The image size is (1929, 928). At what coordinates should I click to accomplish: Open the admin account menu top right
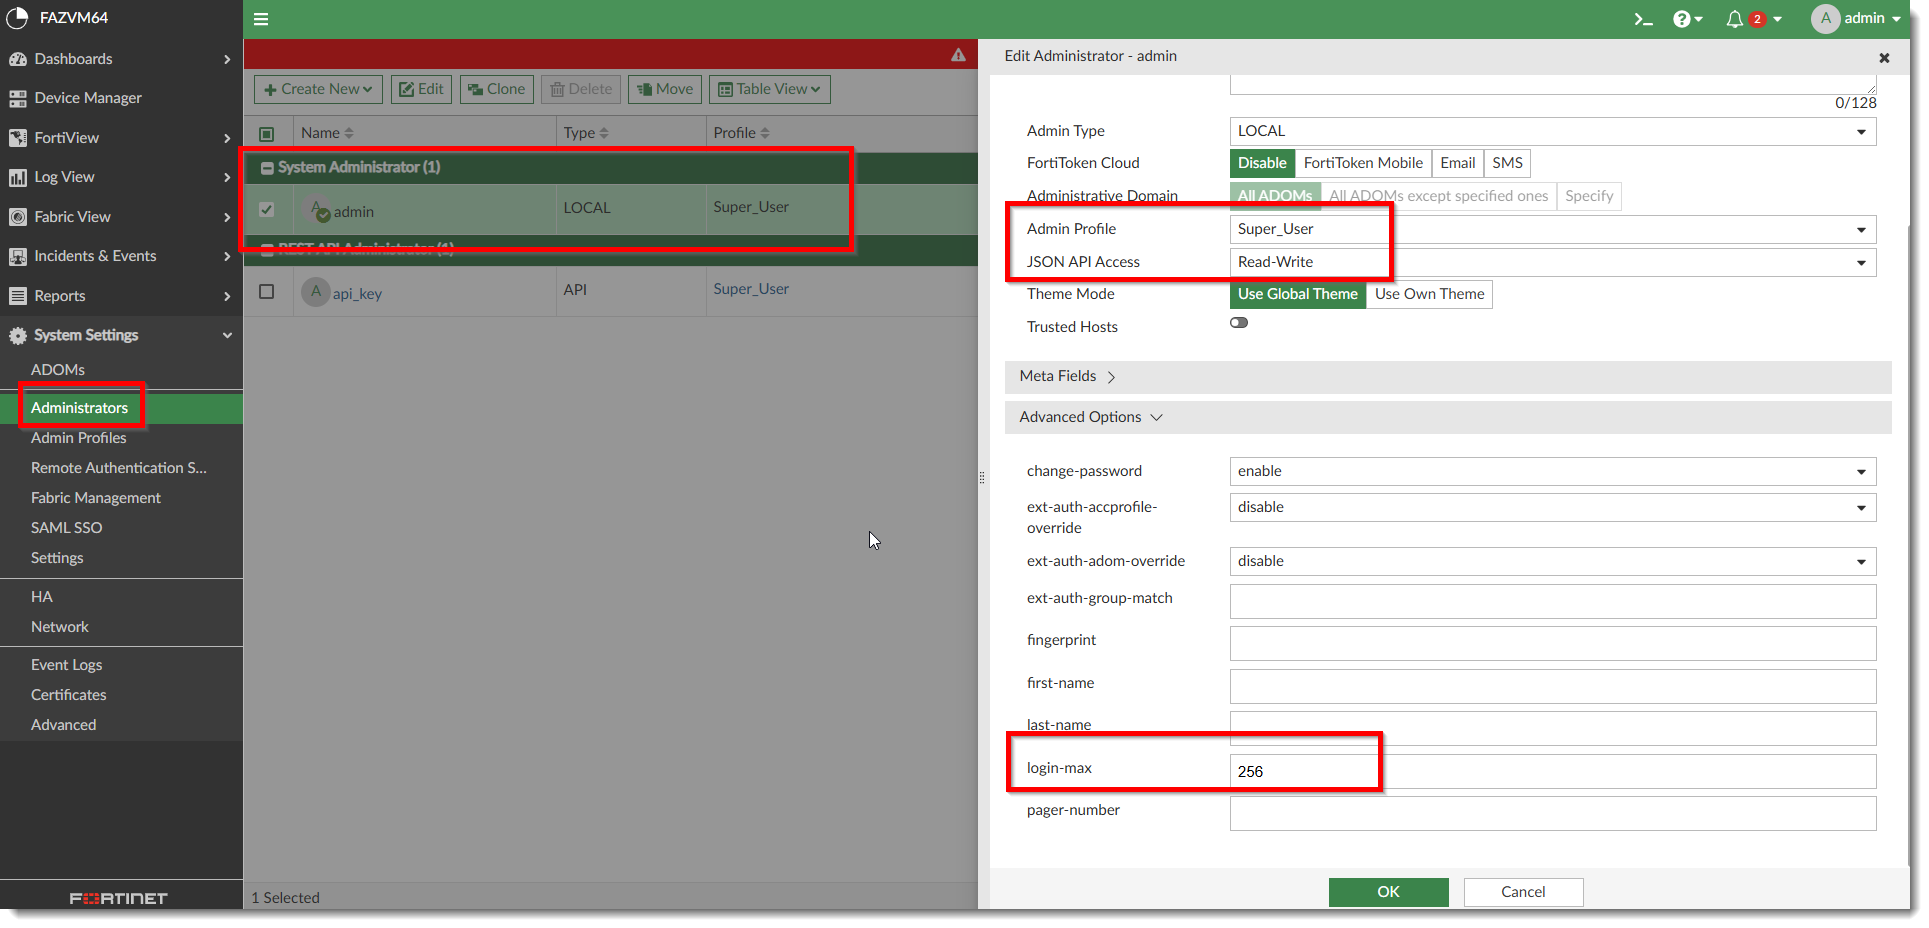click(1860, 18)
